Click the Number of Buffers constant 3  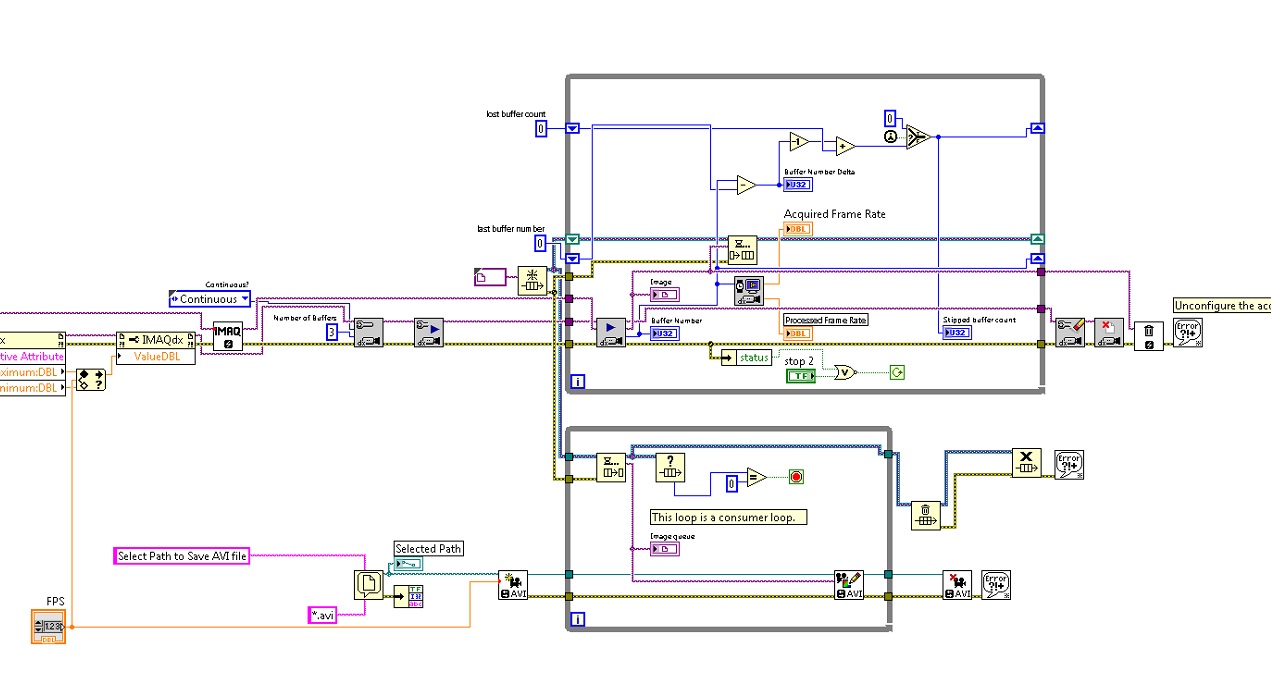[331, 332]
